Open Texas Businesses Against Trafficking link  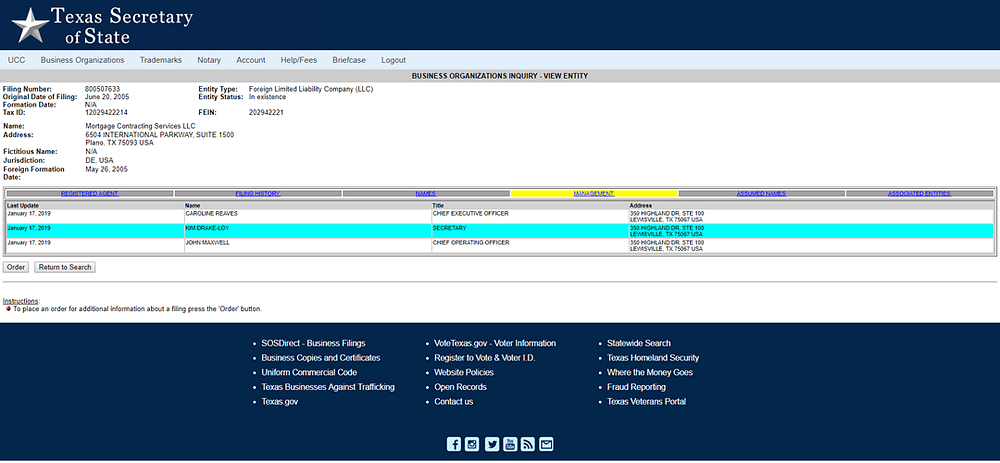coord(328,387)
